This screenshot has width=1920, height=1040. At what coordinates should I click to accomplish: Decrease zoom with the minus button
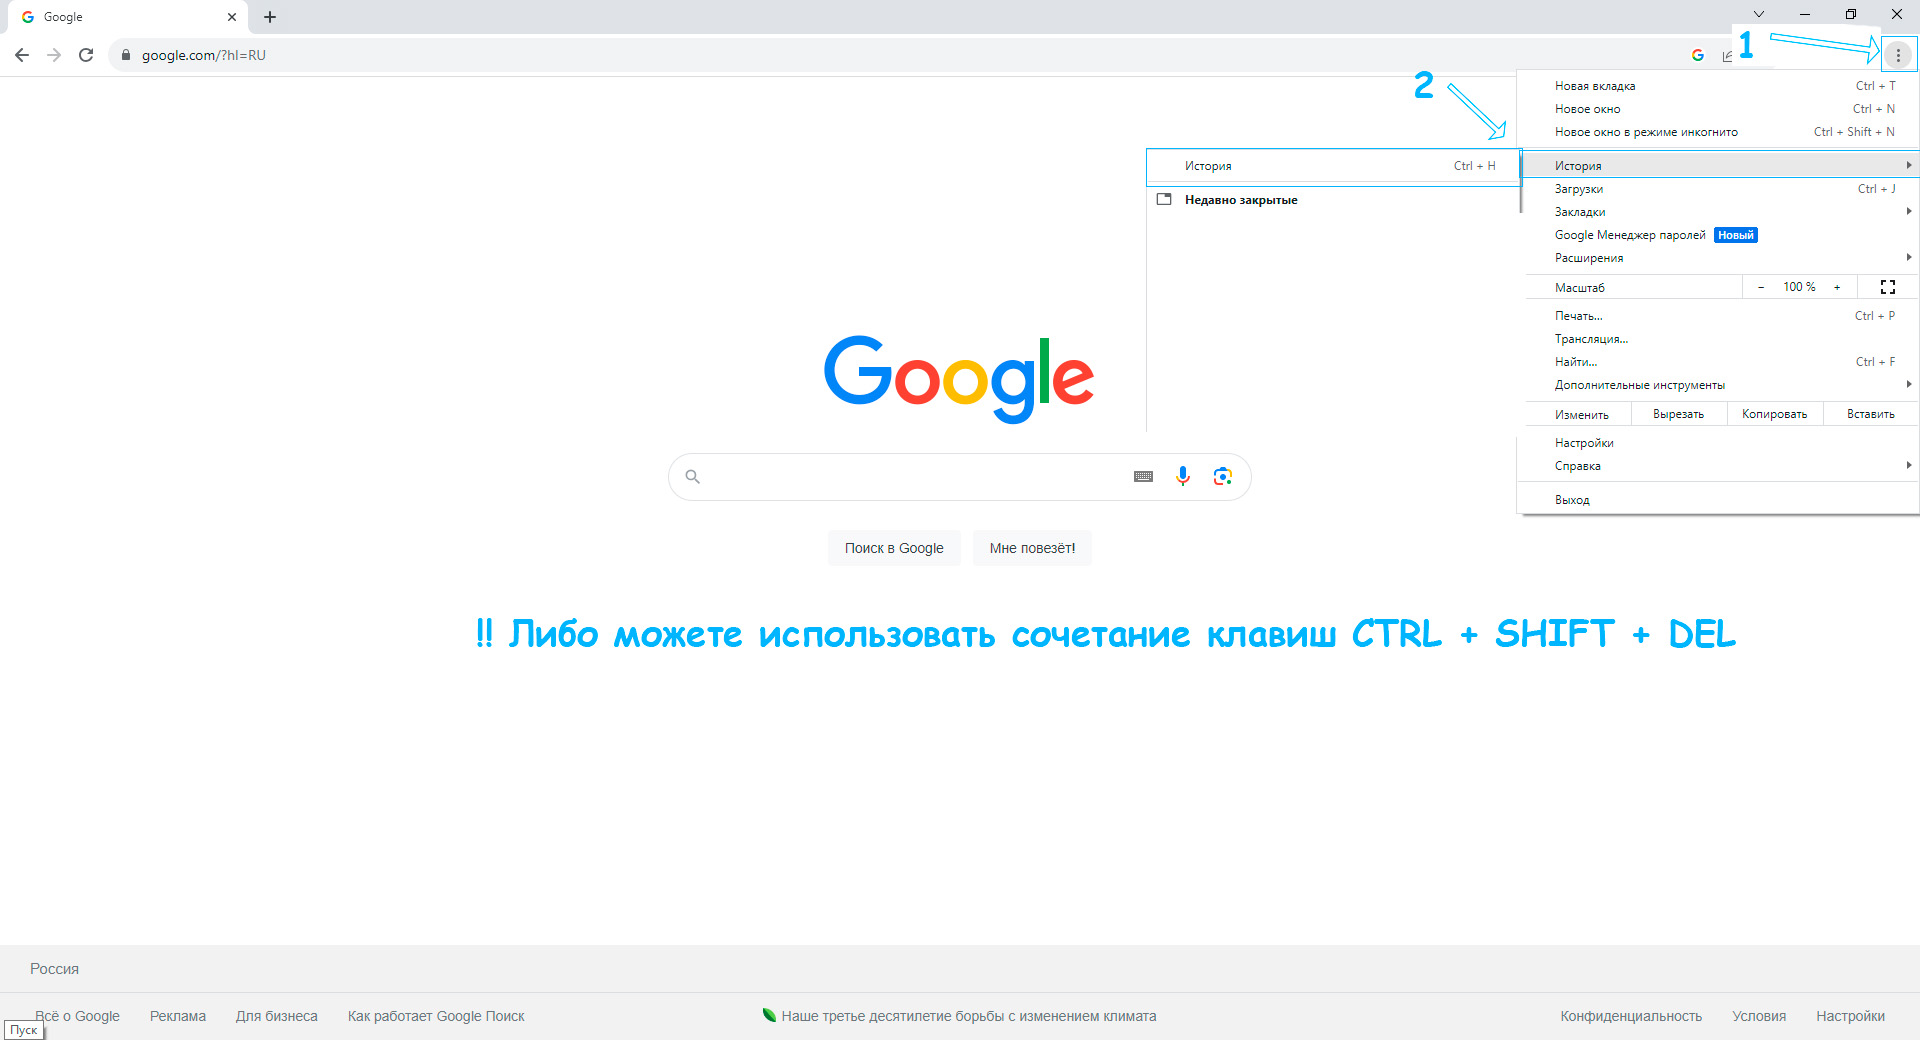[x=1761, y=287]
